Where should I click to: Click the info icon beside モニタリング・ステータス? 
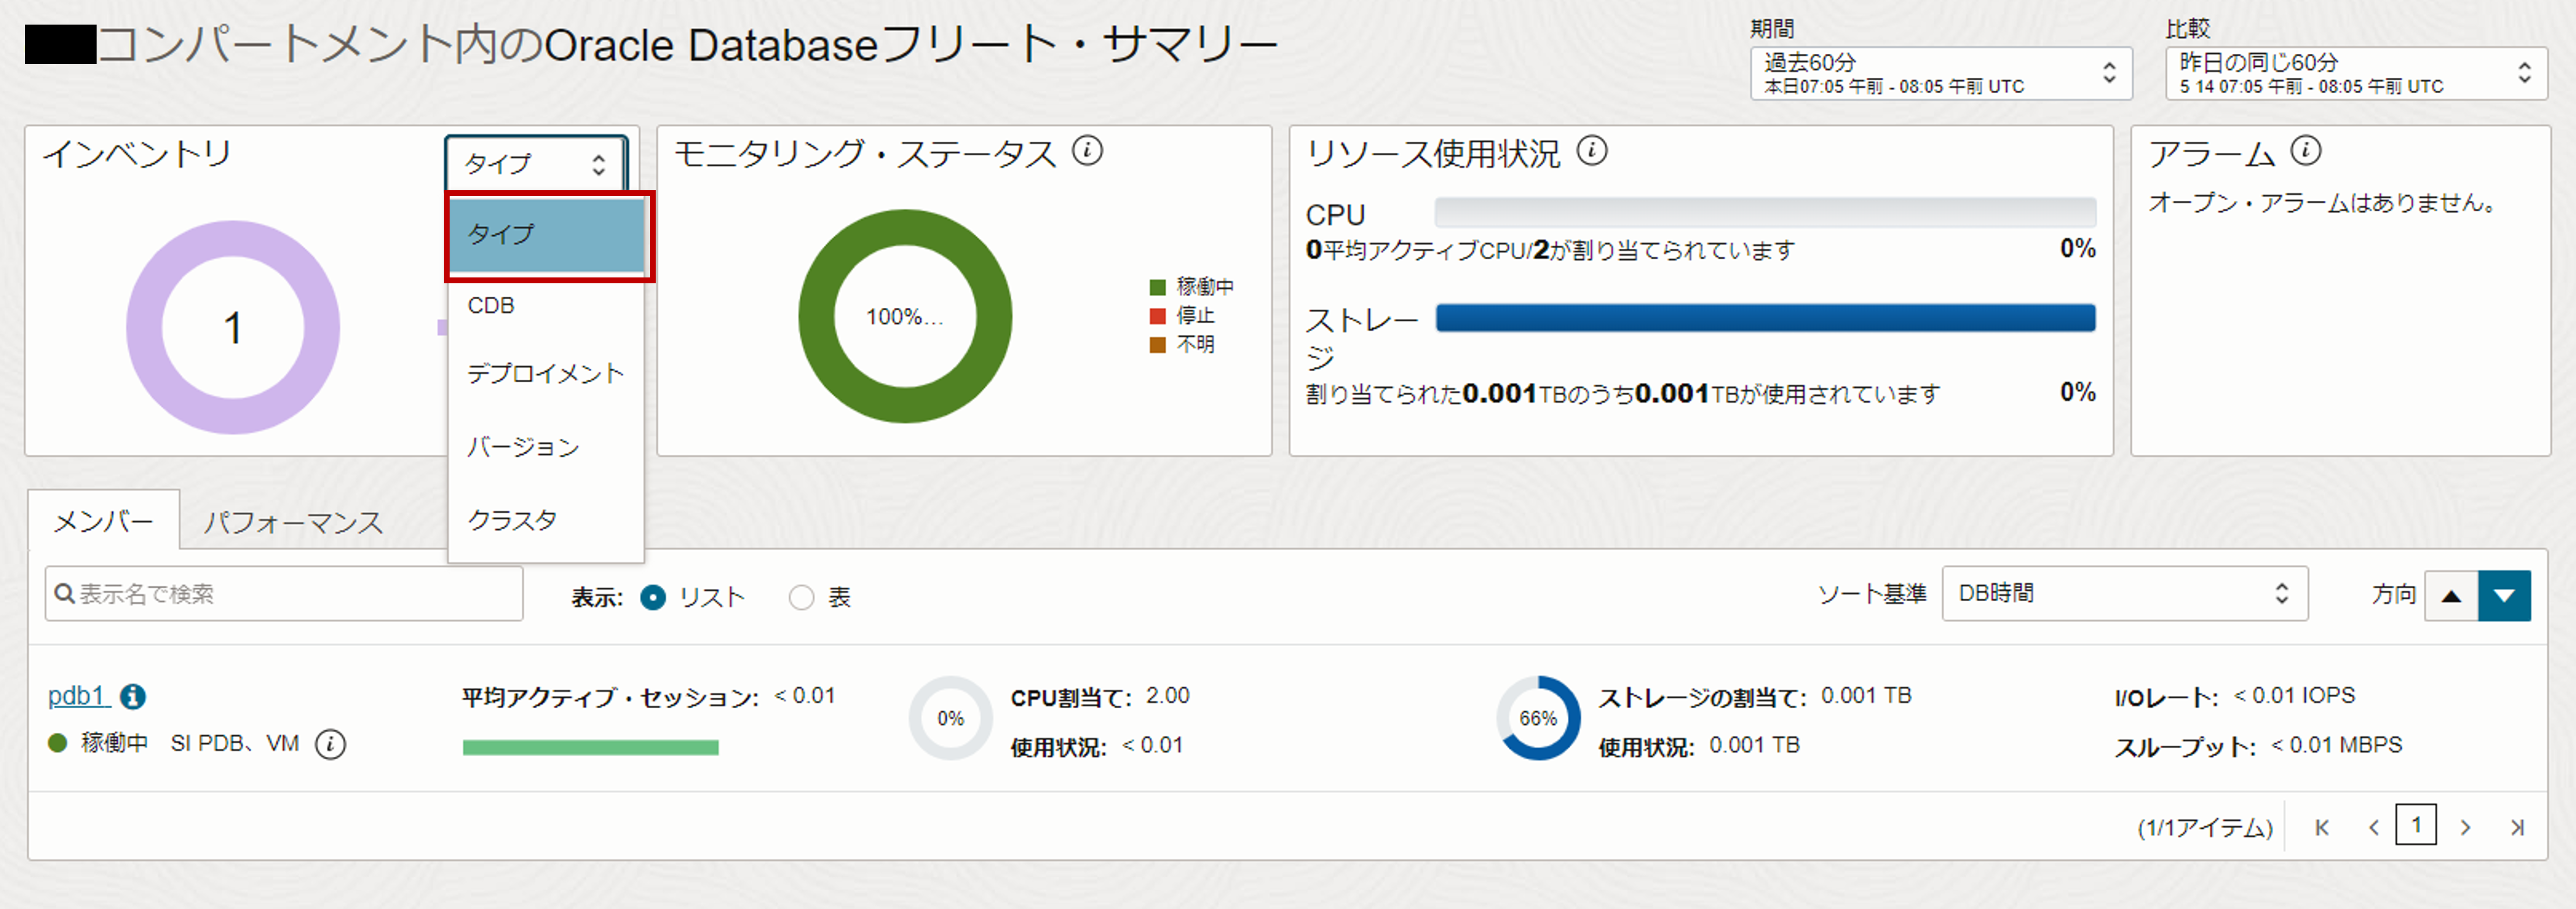1087,152
